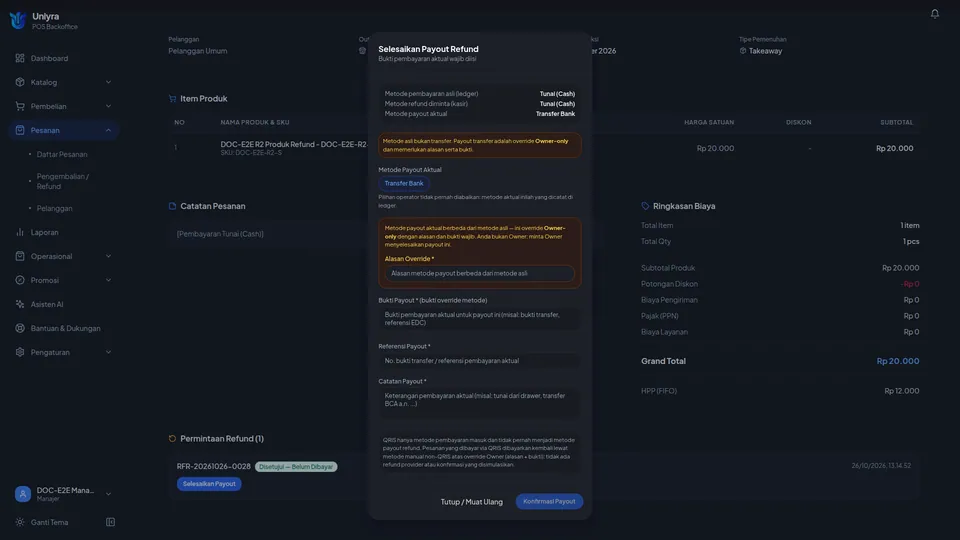Click the Dashboard sidebar icon
This screenshot has width=960, height=540.
point(20,58)
